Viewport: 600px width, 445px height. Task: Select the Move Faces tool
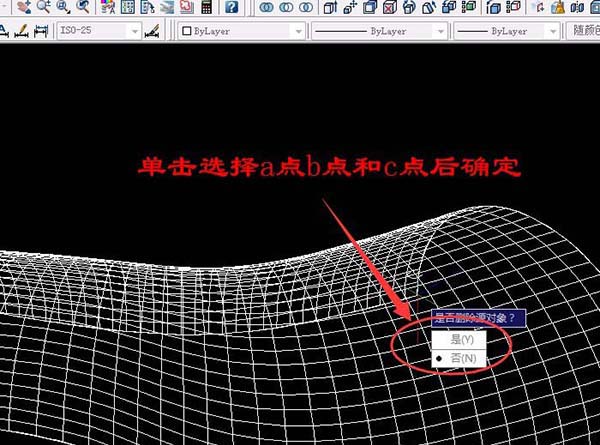tap(350, 7)
